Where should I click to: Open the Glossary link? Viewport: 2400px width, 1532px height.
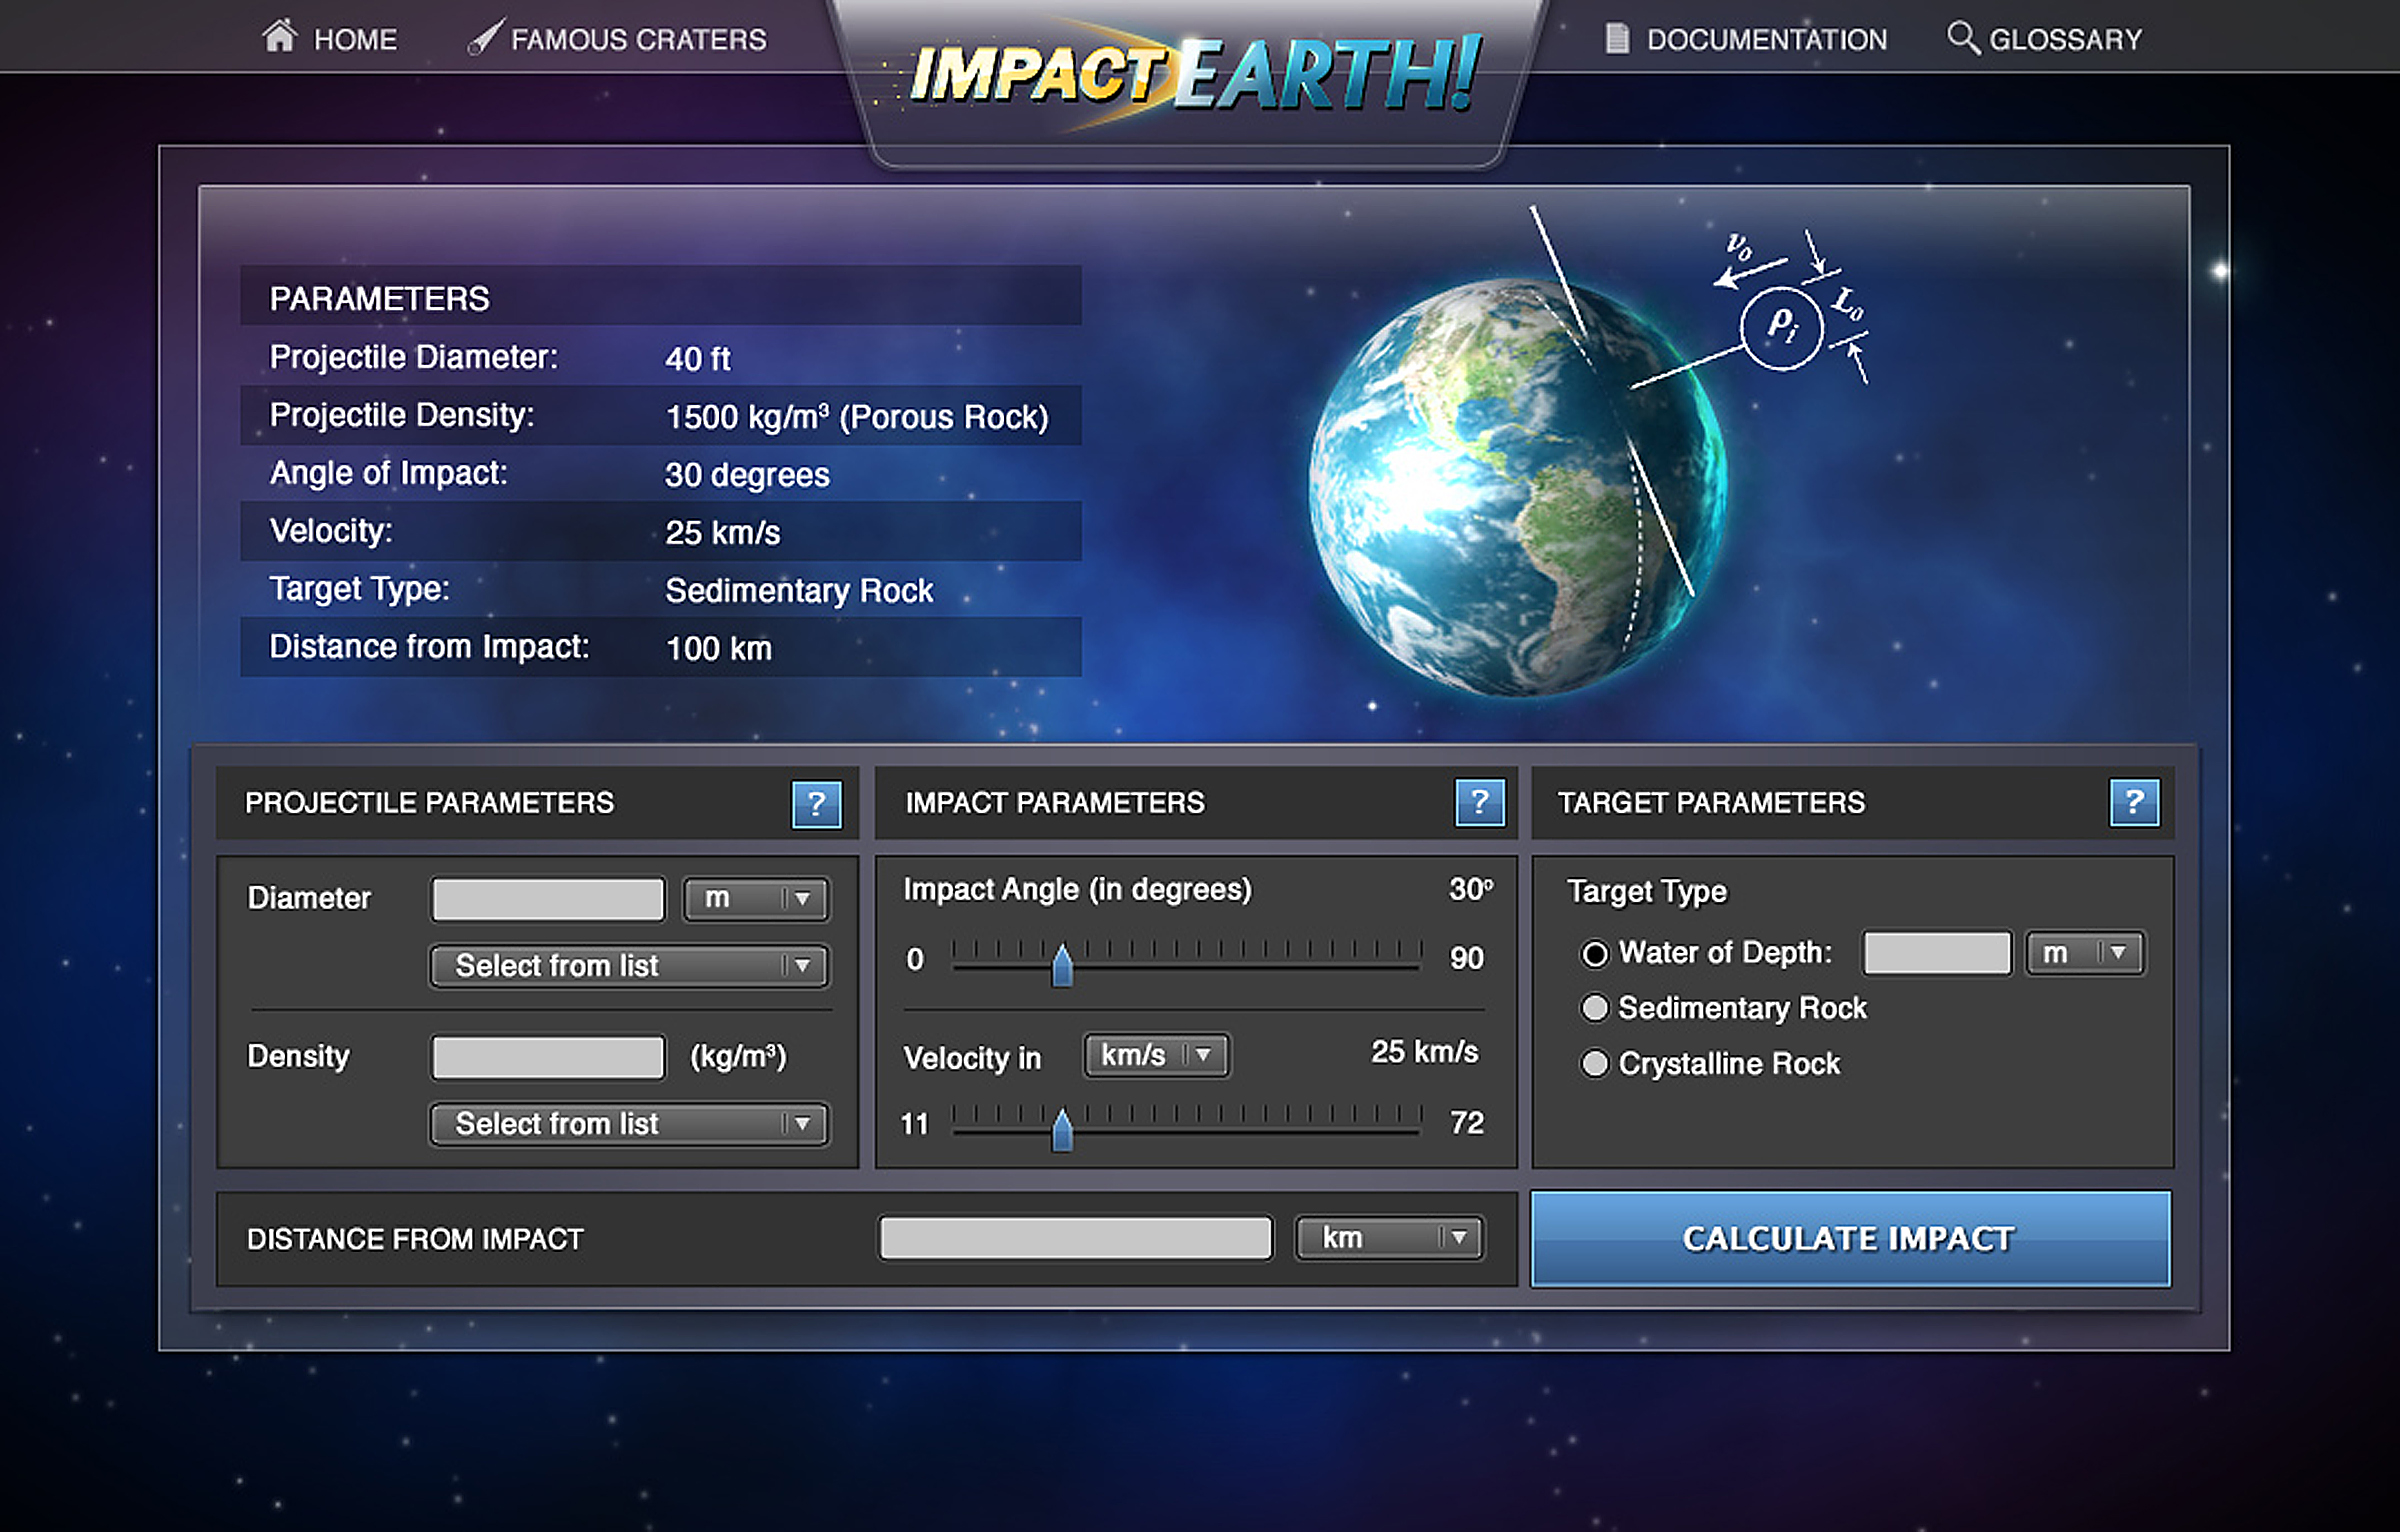[x=2065, y=39]
